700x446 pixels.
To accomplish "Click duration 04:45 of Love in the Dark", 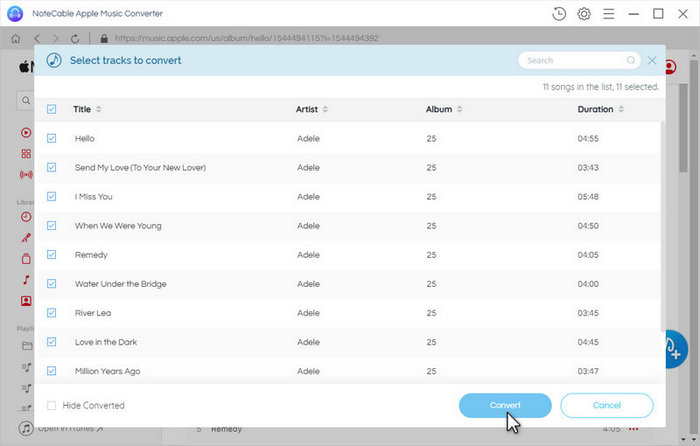I will tap(588, 342).
